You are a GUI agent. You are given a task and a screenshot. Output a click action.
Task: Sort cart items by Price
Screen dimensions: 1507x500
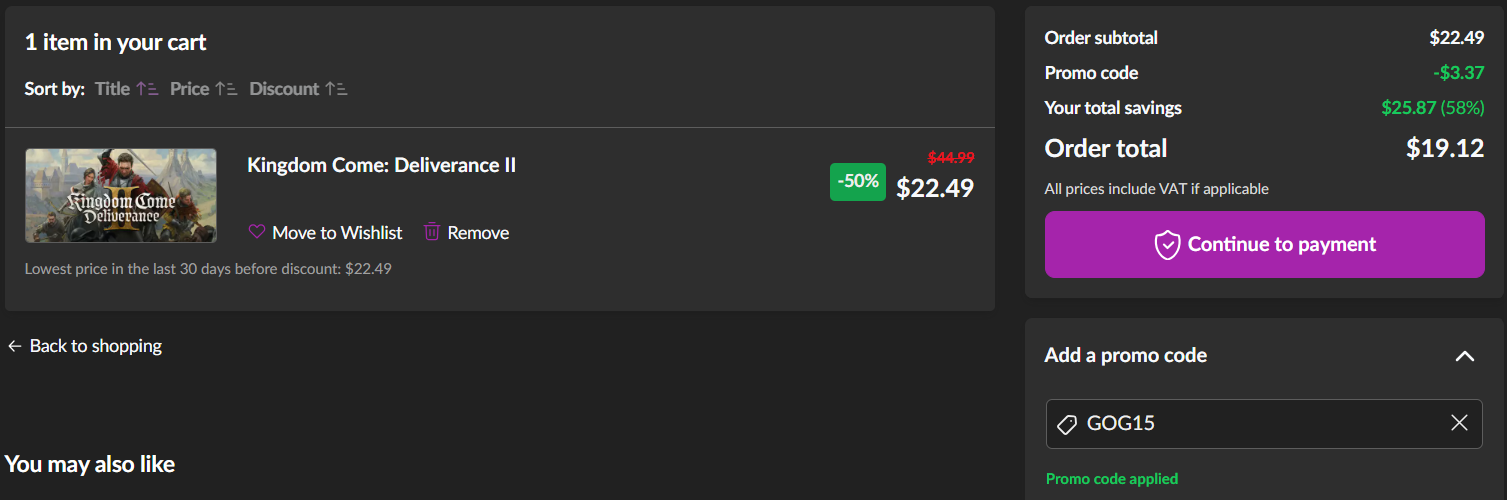pos(189,89)
